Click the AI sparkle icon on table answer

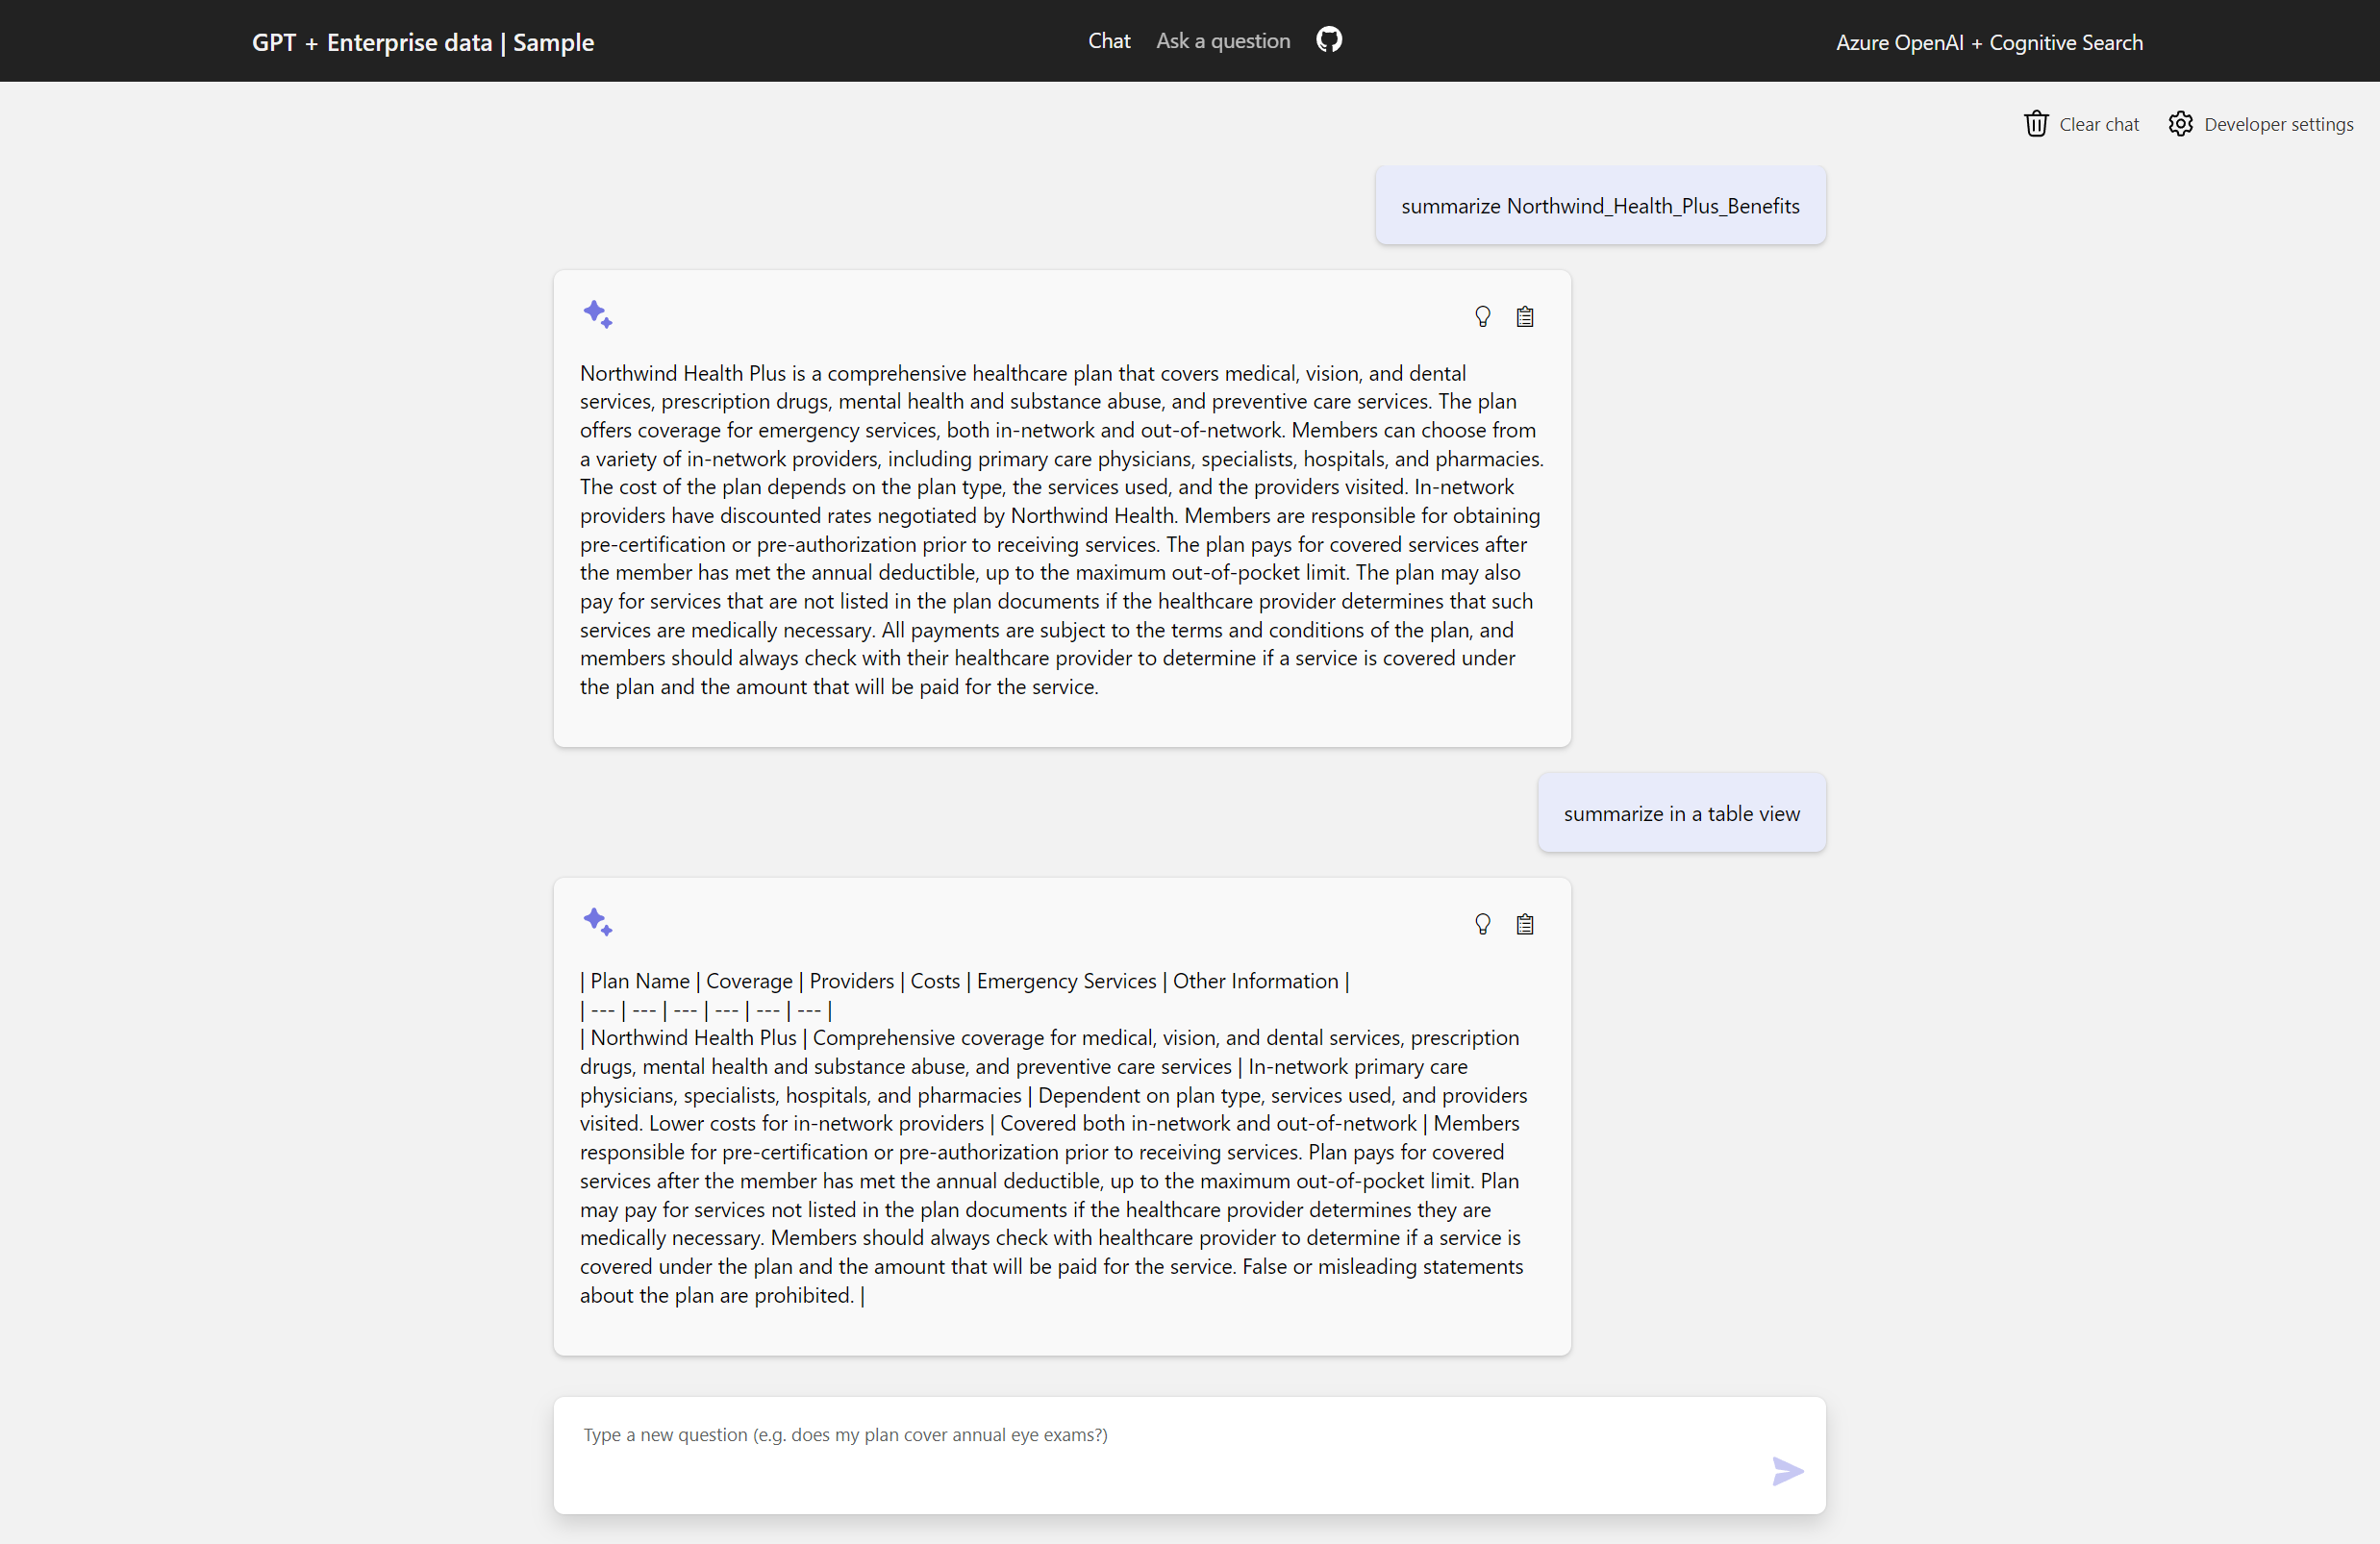tap(598, 920)
